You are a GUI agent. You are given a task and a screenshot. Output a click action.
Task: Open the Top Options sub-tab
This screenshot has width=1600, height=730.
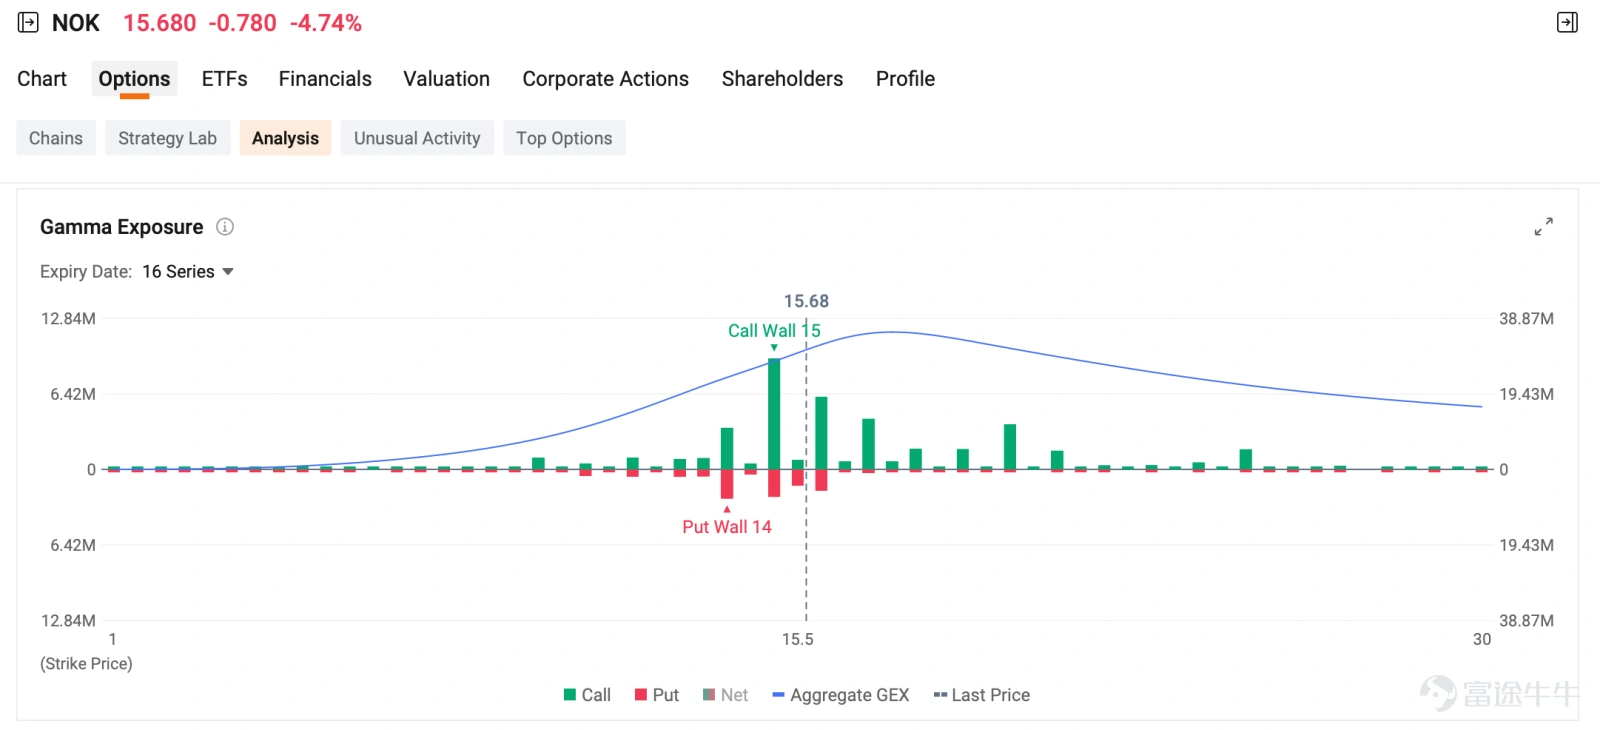564,138
